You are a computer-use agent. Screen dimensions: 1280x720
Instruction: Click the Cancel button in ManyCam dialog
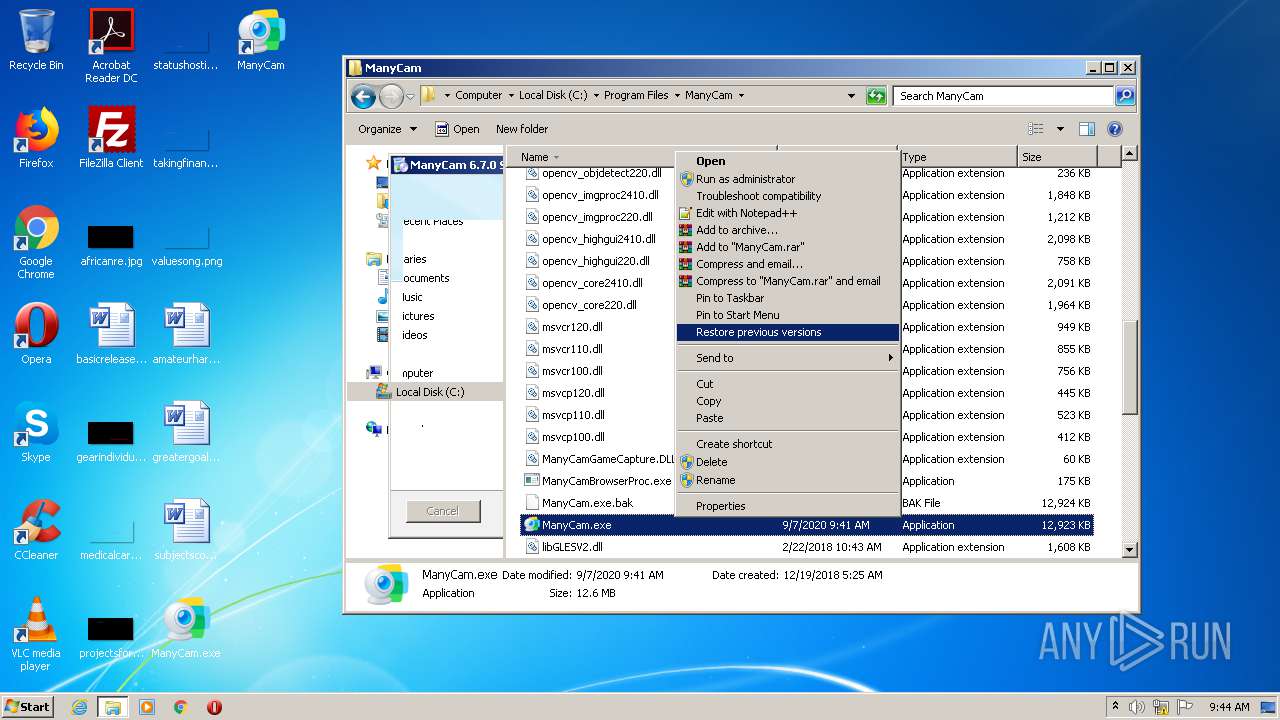(443, 511)
